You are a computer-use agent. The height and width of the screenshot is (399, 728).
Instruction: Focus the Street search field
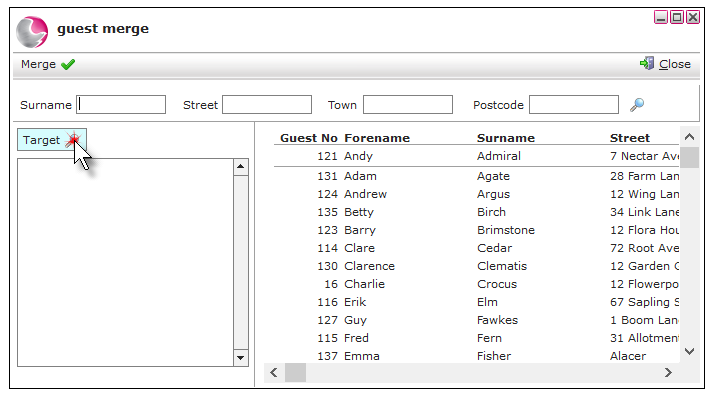(267, 105)
